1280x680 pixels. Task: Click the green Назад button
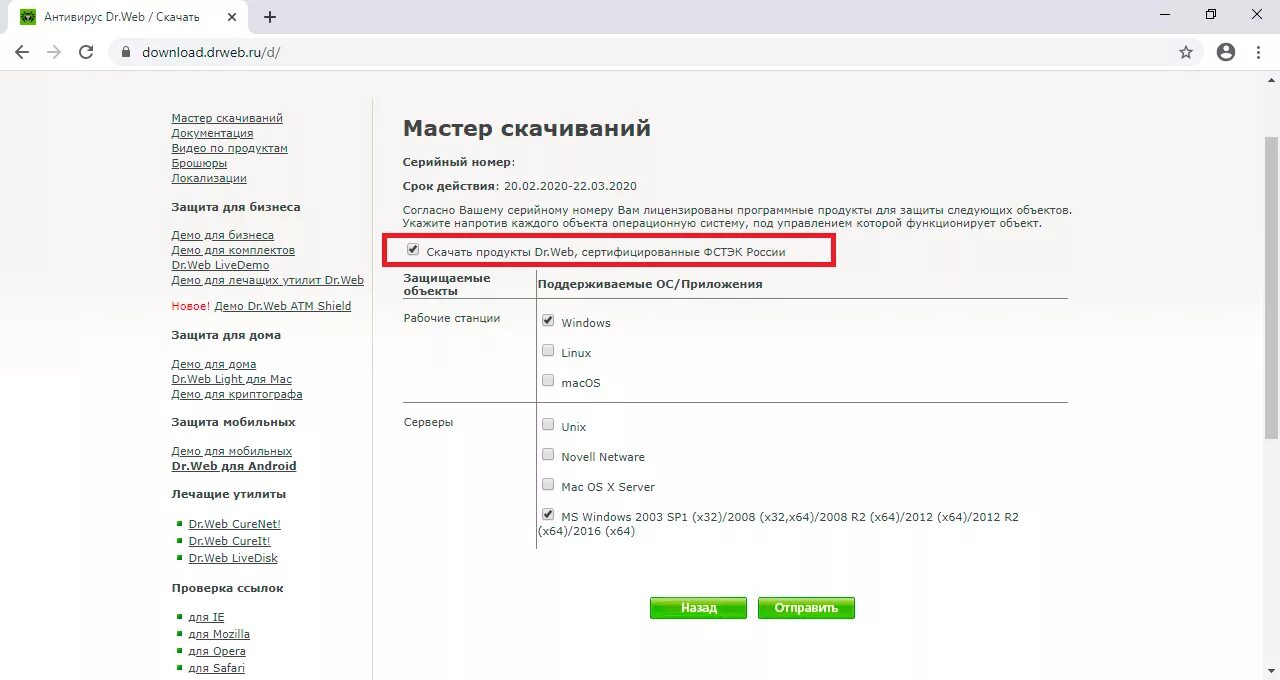click(698, 608)
